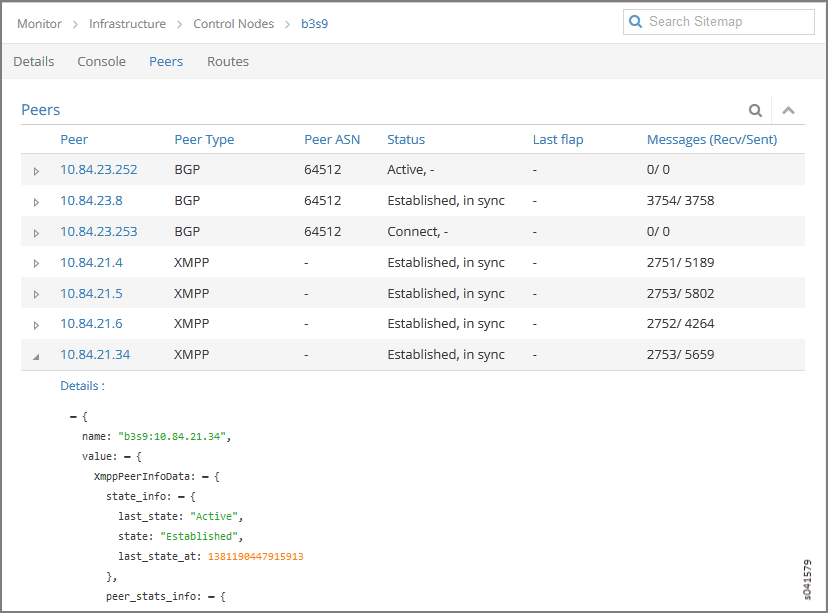Go to Control Nodes in breadcrumb

tap(233, 24)
